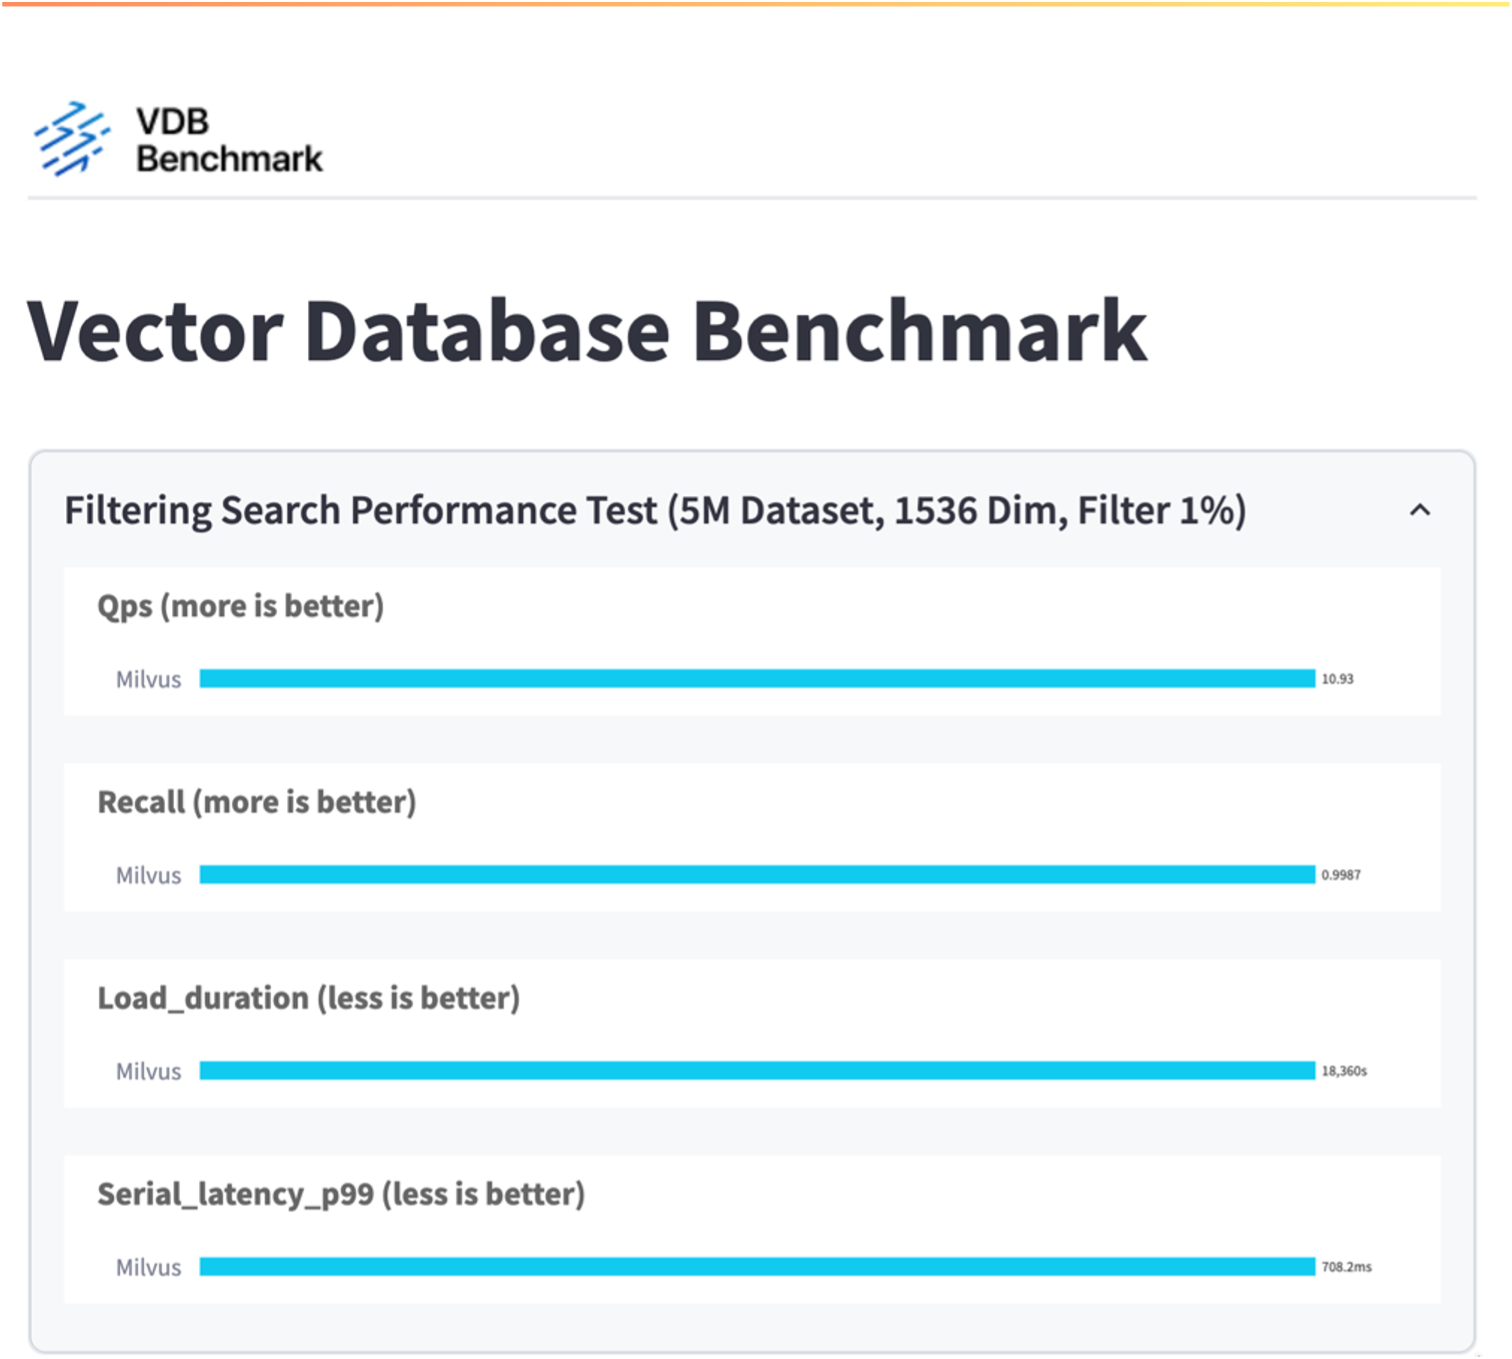Image resolution: width=1512 pixels, height=1359 pixels.
Task: Click the Qps value 10.93
Action: pyautogui.click(x=1337, y=679)
